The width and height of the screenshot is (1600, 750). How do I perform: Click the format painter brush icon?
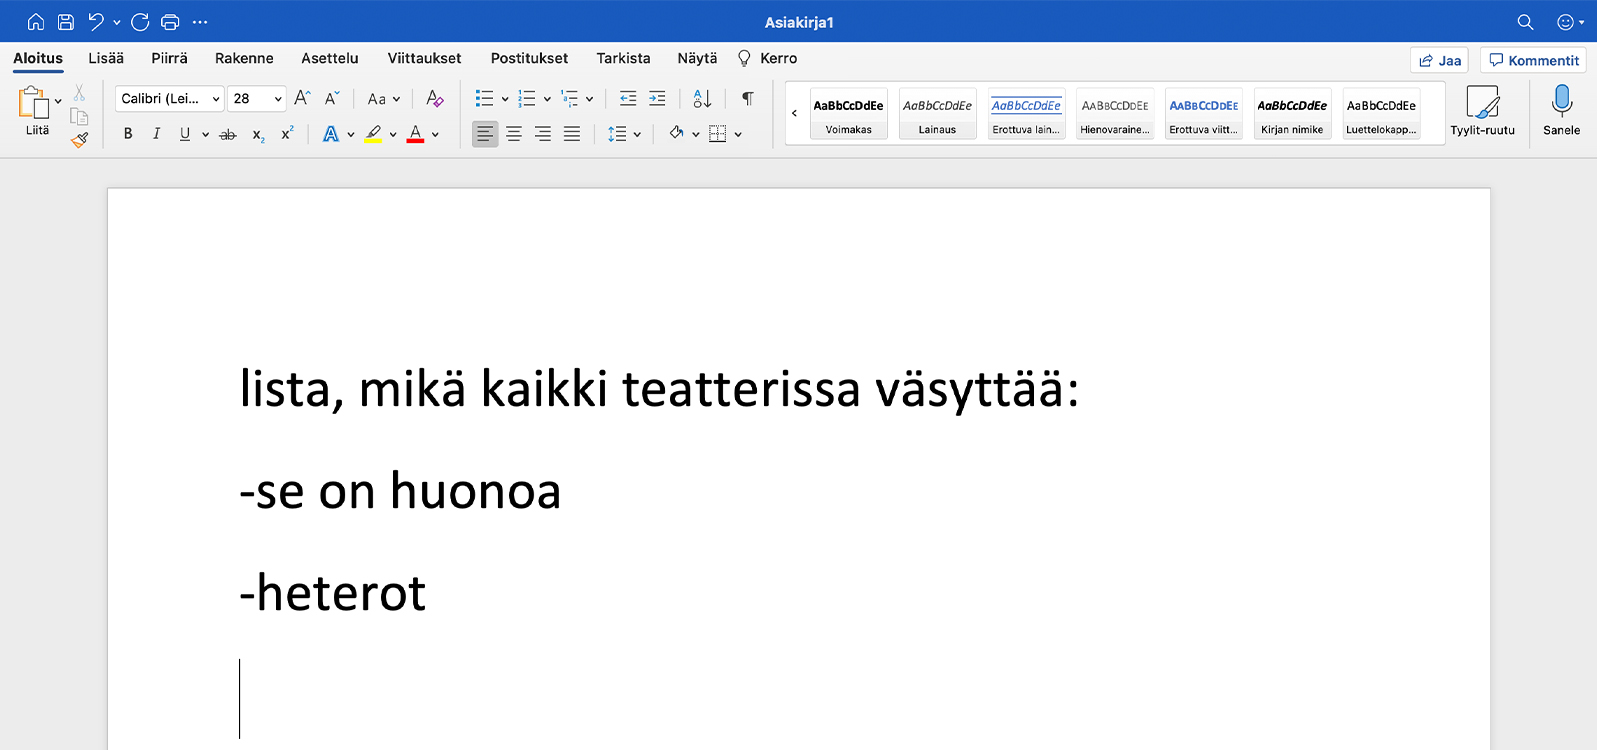80,141
